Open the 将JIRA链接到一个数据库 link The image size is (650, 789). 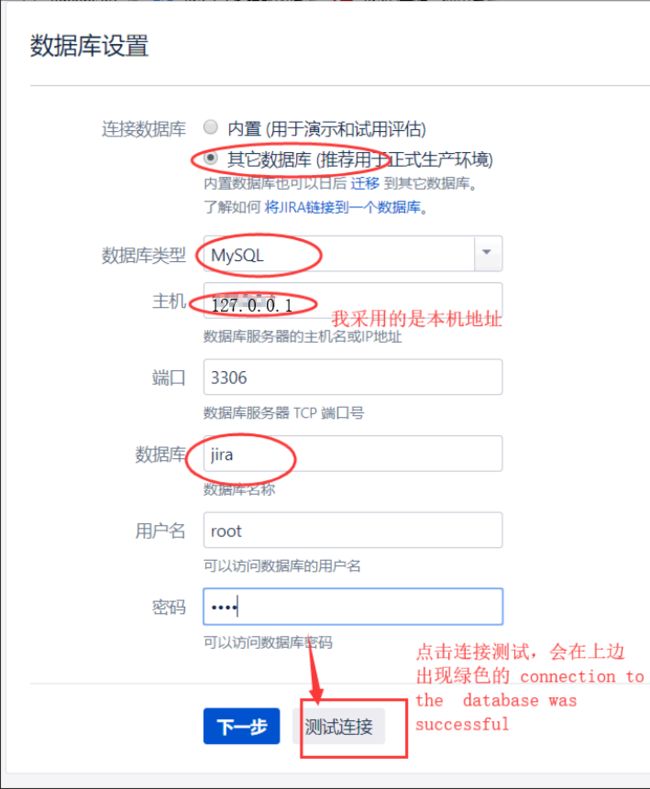click(342, 207)
